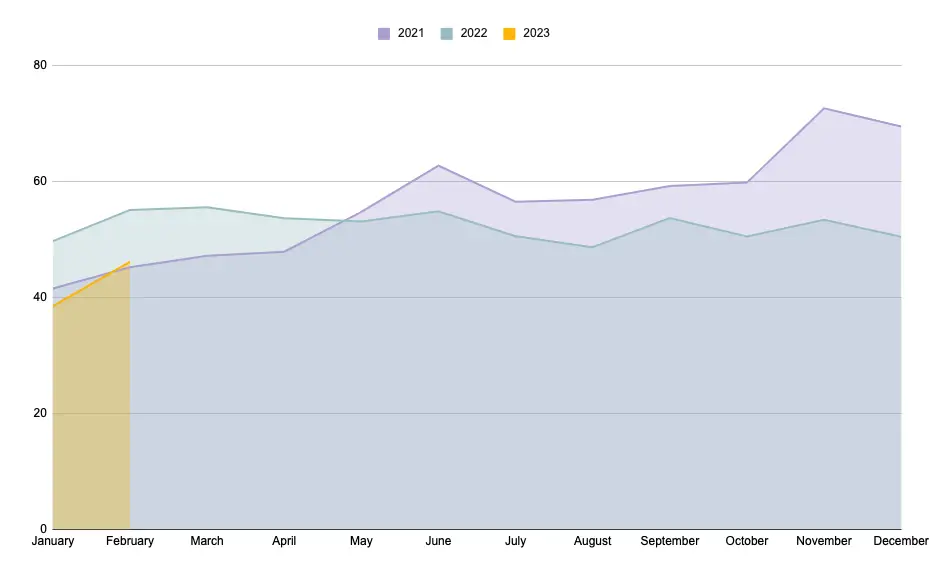Click the 20 value on y-axis
The image size is (930, 575).
coord(40,413)
